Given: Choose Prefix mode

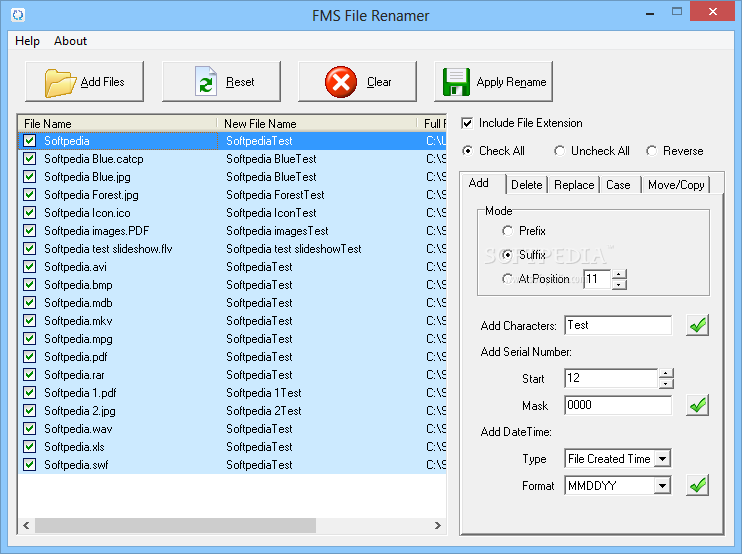Looking at the screenshot, I should pyautogui.click(x=507, y=231).
